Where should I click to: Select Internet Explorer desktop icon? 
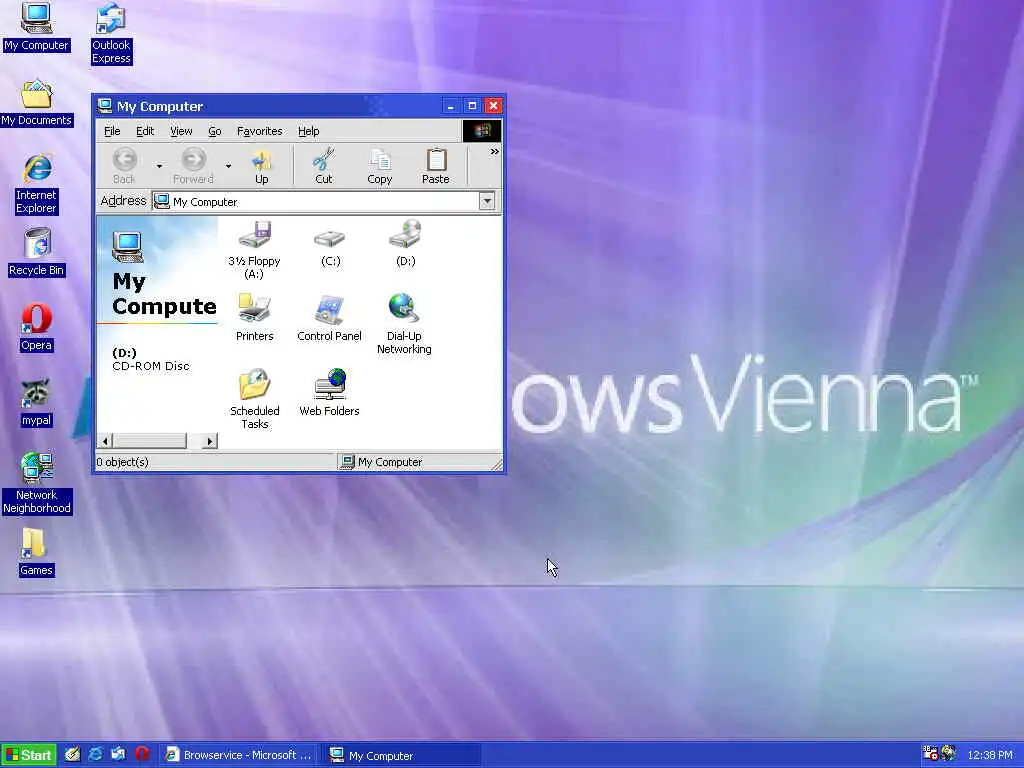[36, 184]
